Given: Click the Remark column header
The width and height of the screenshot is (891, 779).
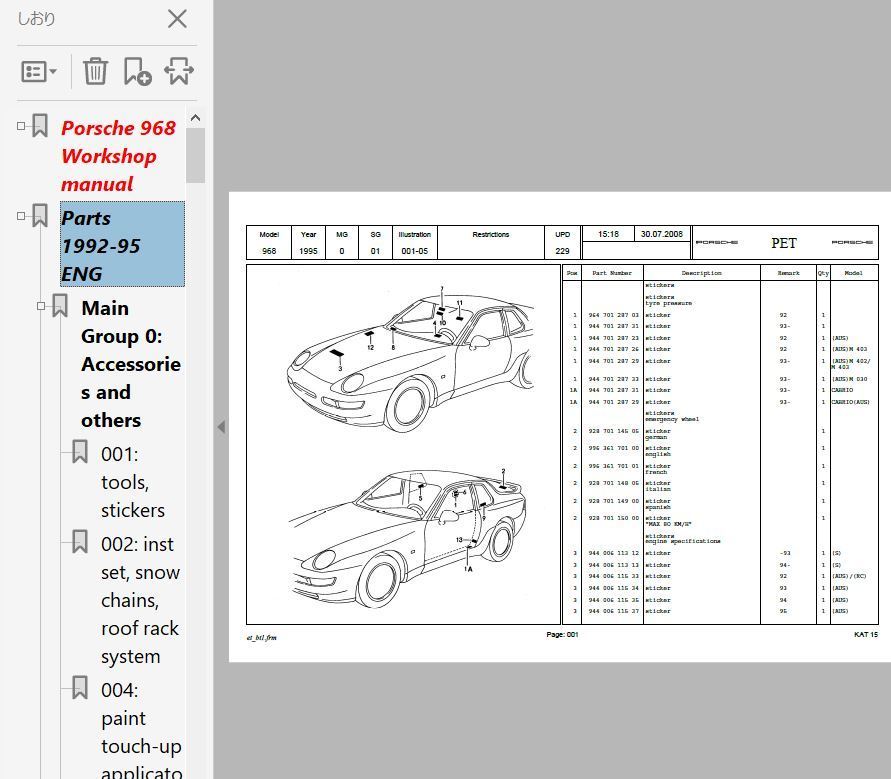Looking at the screenshot, I should click(789, 273).
